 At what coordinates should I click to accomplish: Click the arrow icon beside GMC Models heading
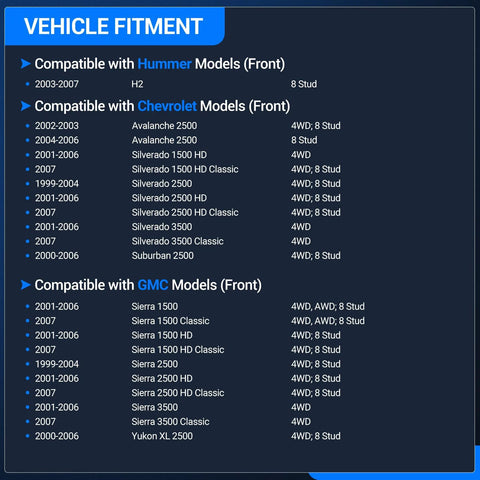(x=25, y=285)
